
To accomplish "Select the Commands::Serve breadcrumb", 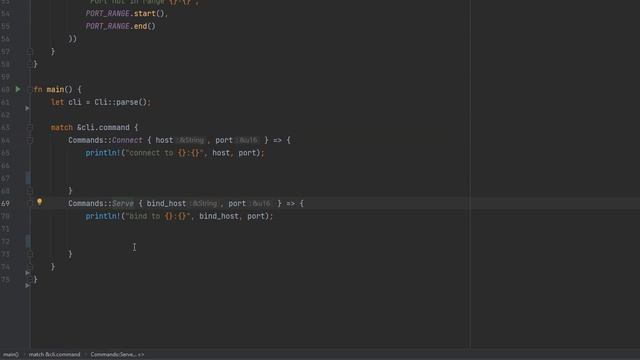I will pyautogui.click(x=117, y=354).
